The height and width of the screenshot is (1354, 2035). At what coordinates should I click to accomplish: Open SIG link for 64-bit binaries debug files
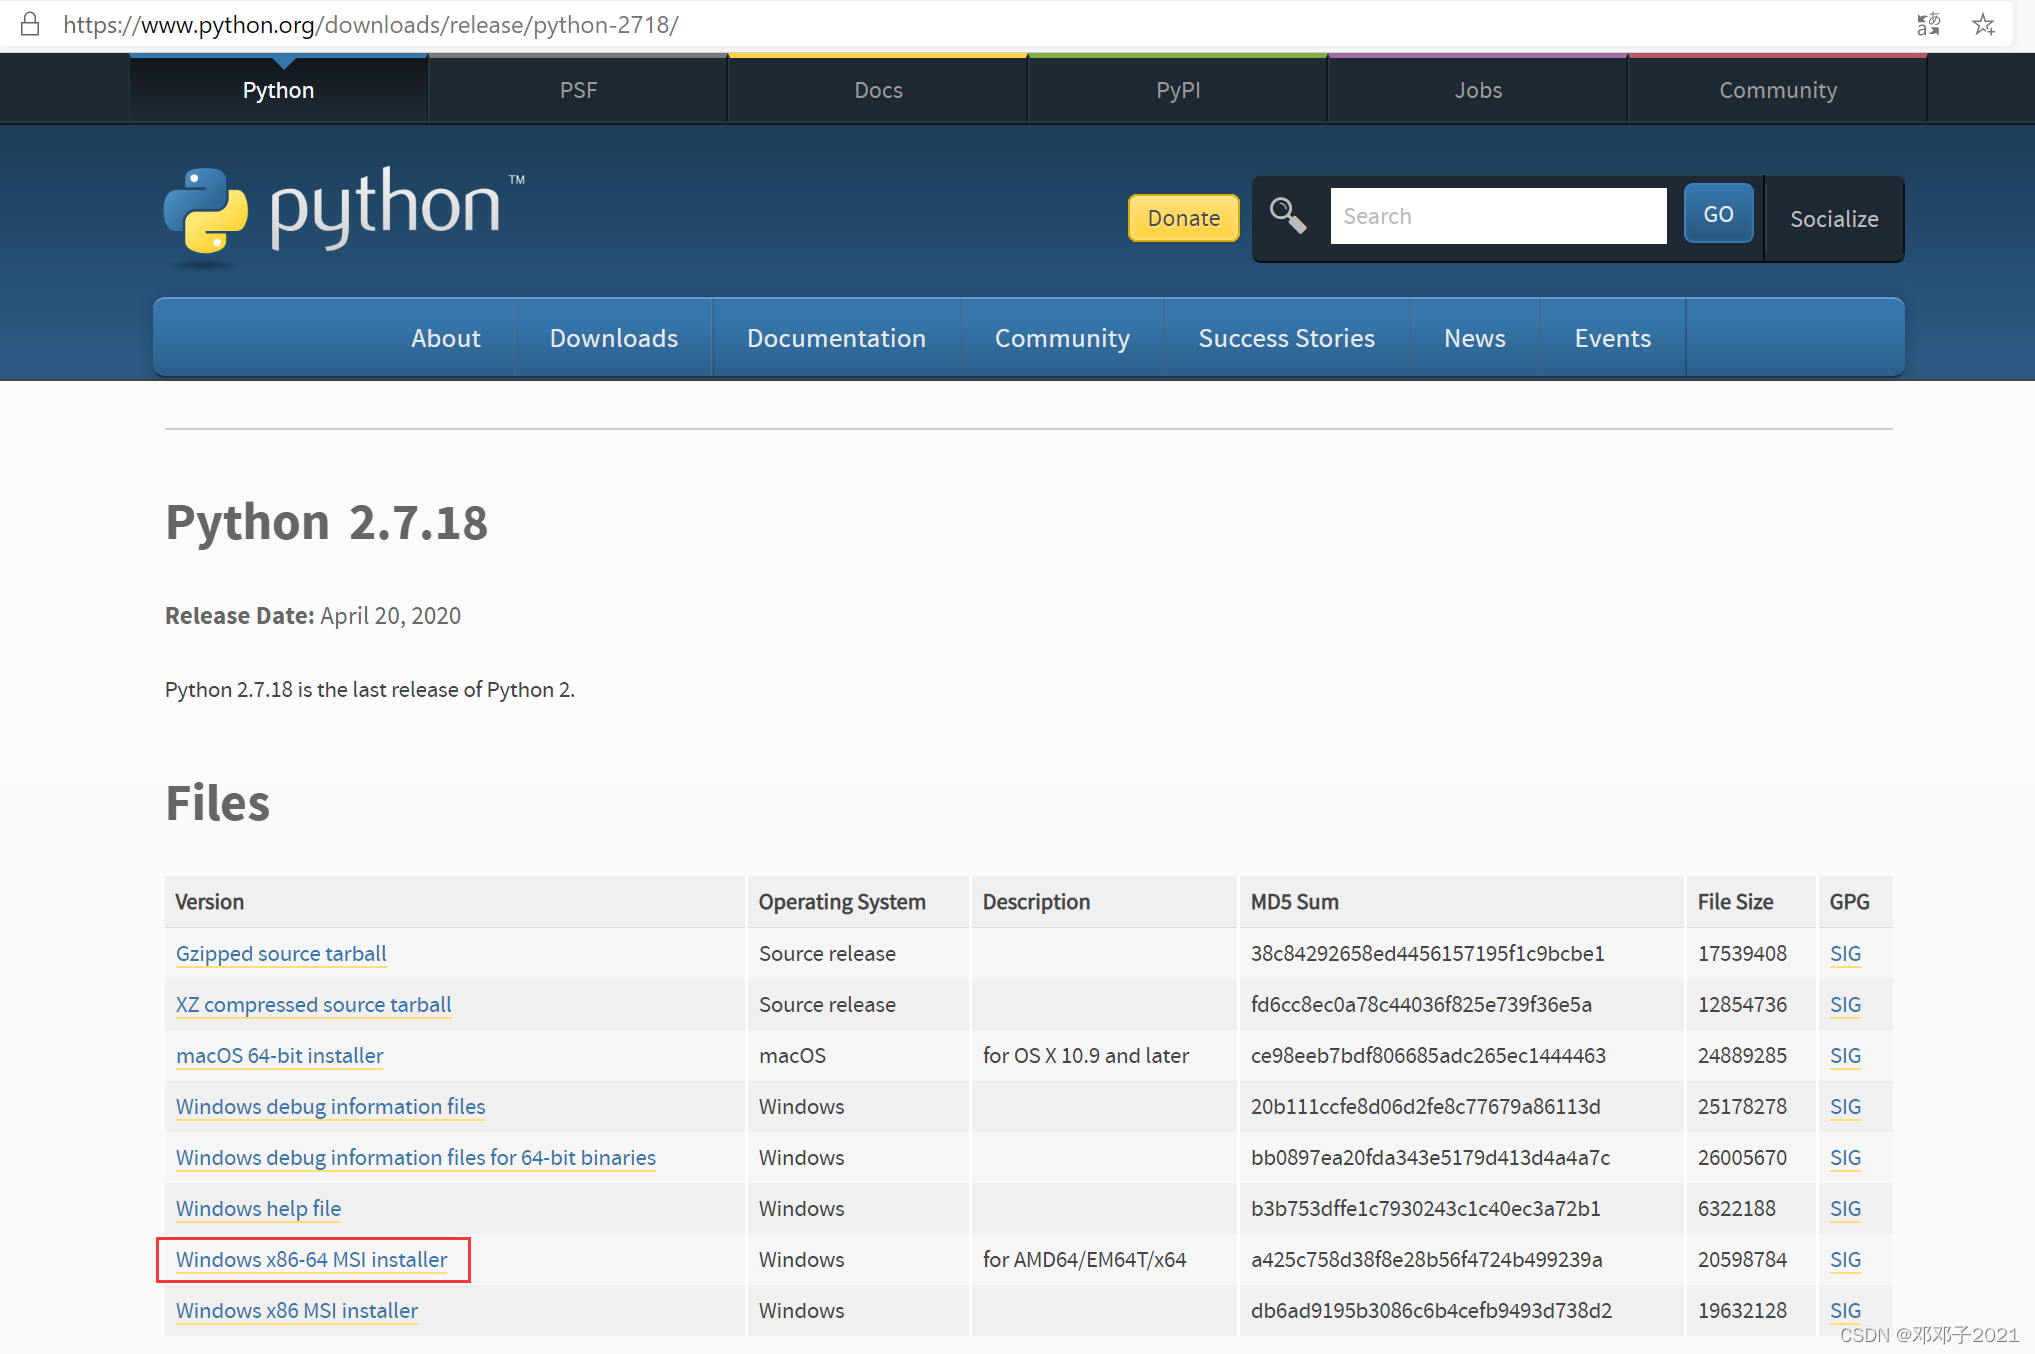click(x=1845, y=1158)
